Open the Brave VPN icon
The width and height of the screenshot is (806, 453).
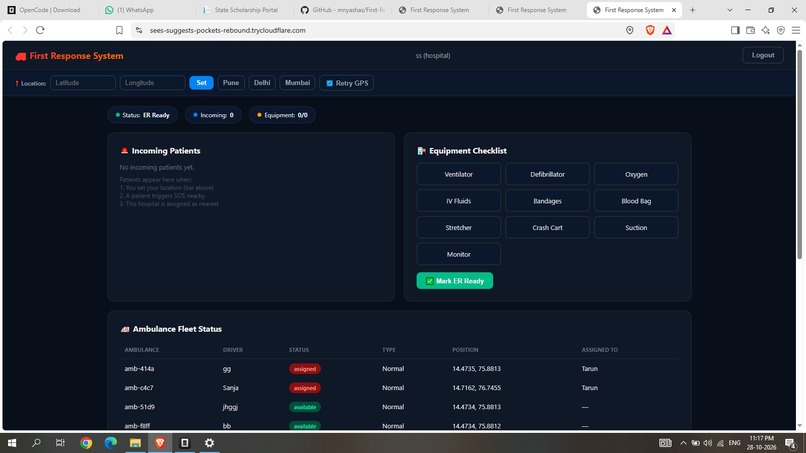(781, 30)
